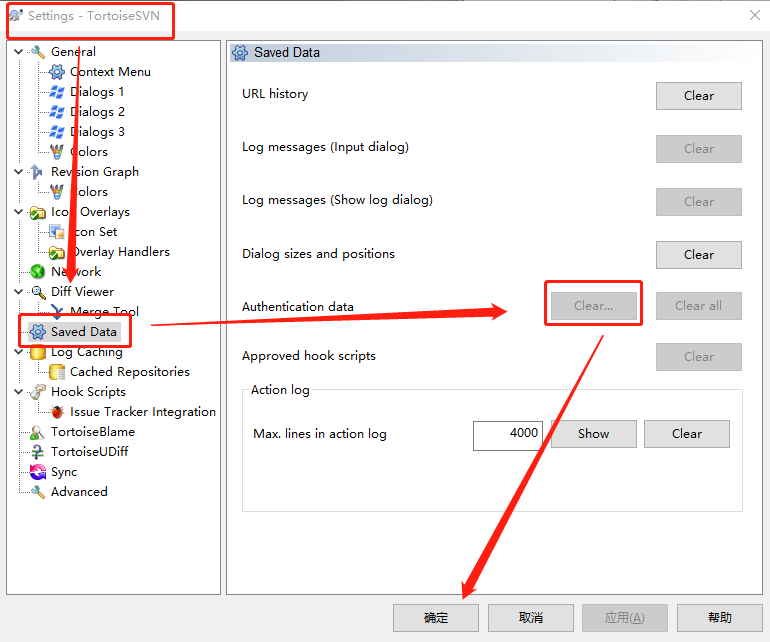The width and height of the screenshot is (770, 642).
Task: Open TortoiseUDiff settings
Action: (x=89, y=452)
